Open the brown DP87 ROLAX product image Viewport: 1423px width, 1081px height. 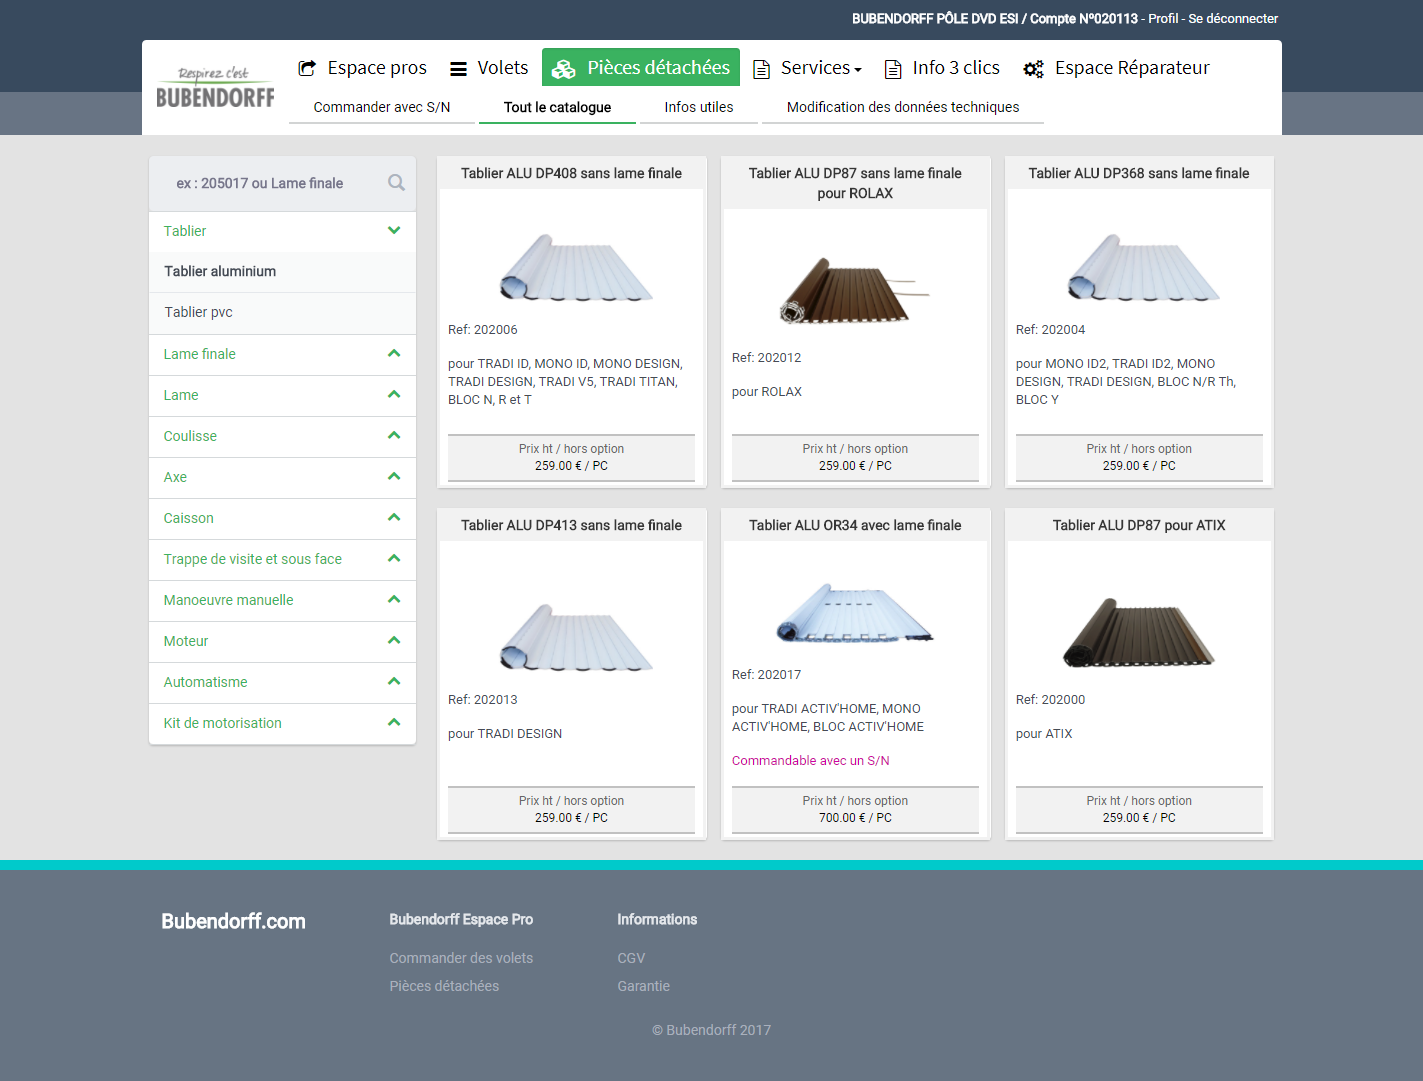(x=853, y=290)
